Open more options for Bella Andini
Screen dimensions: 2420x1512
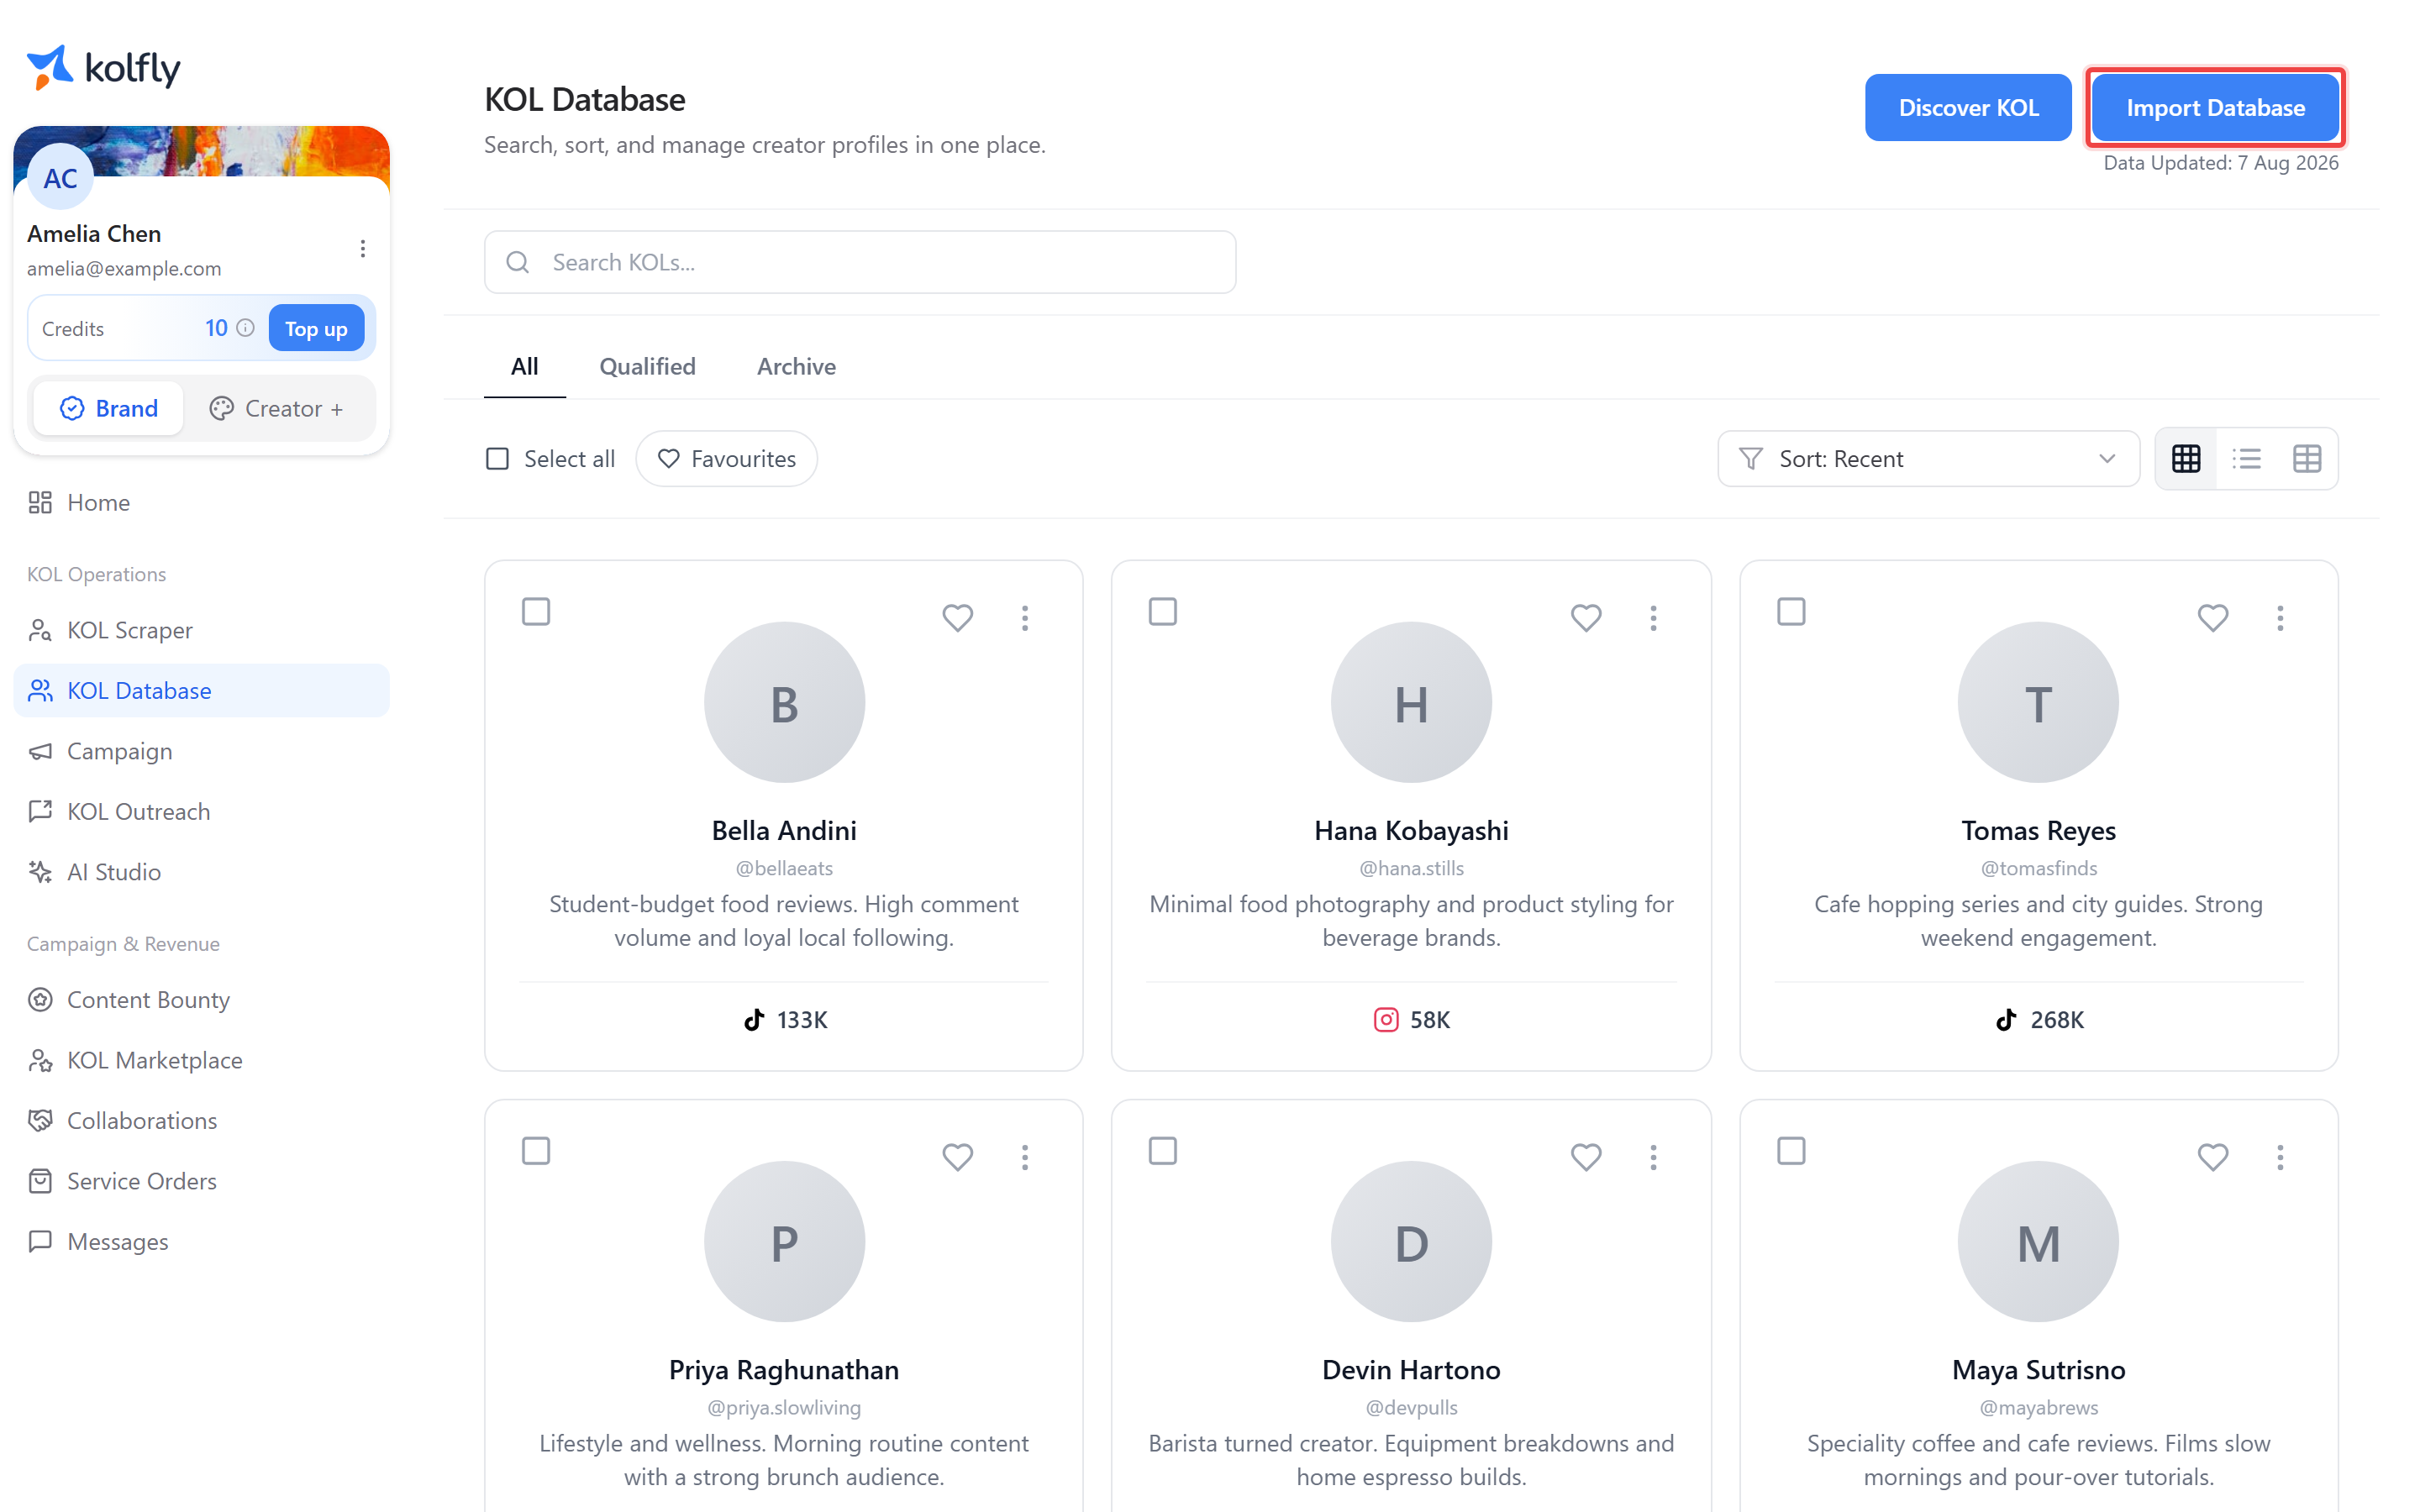pos(1025,618)
